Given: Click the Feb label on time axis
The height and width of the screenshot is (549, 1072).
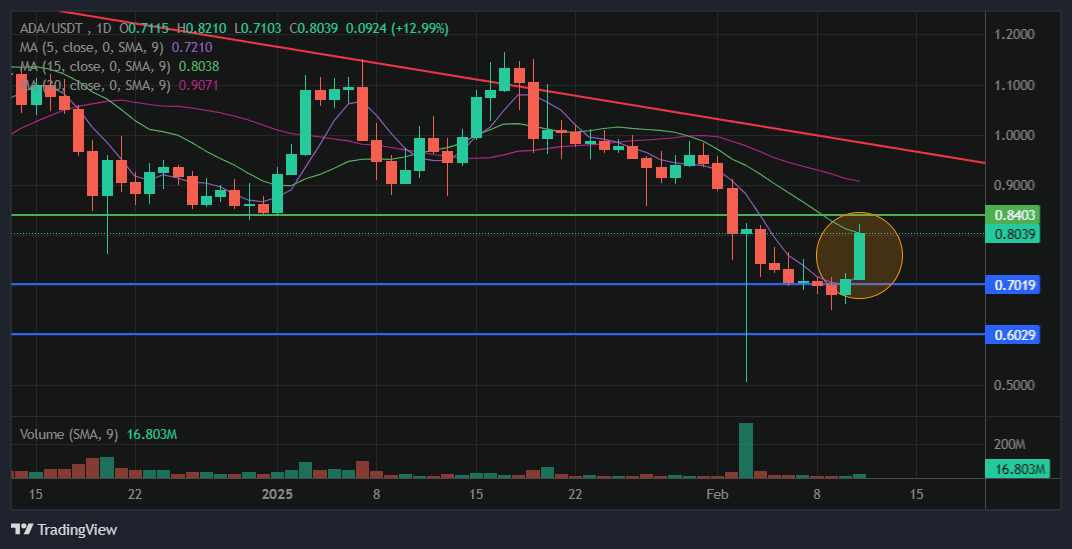Looking at the screenshot, I should click(716, 494).
